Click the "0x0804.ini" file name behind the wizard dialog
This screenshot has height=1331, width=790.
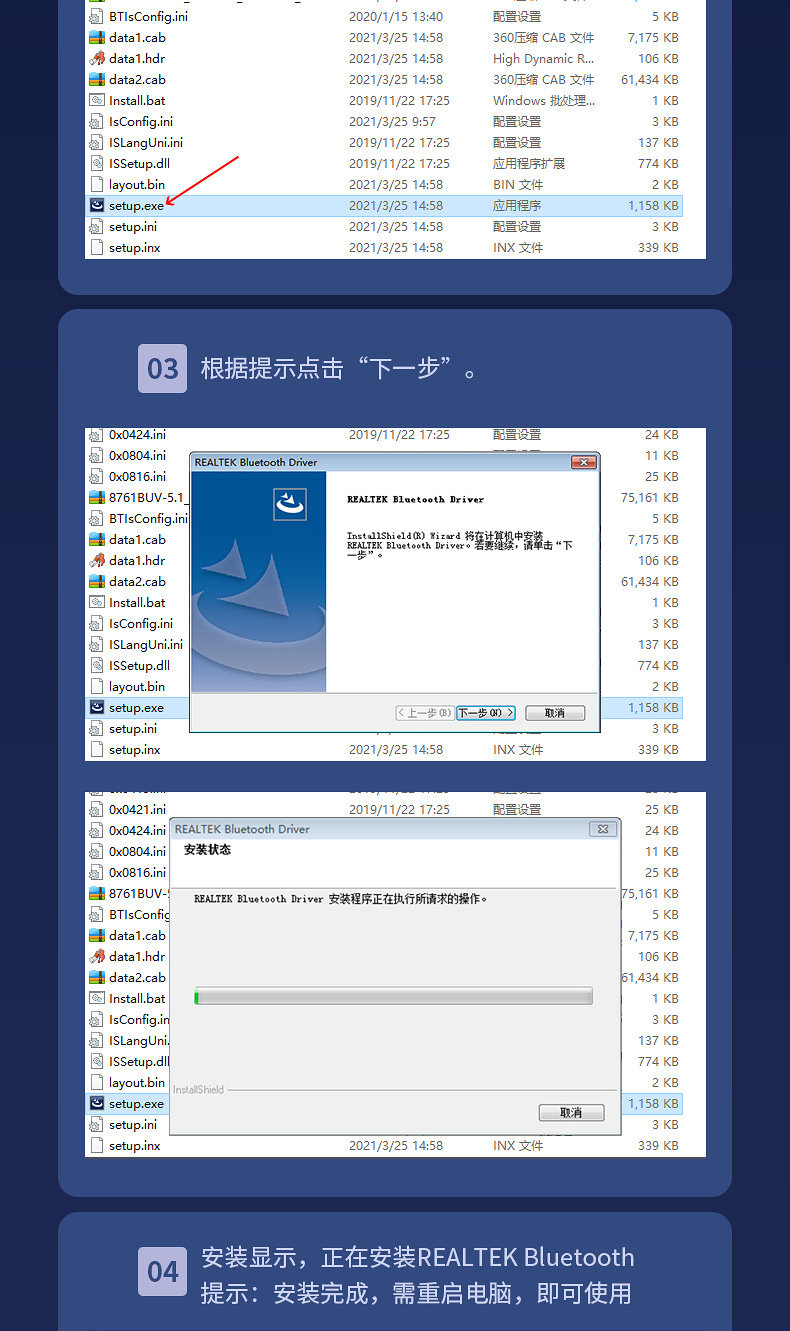[x=138, y=455]
